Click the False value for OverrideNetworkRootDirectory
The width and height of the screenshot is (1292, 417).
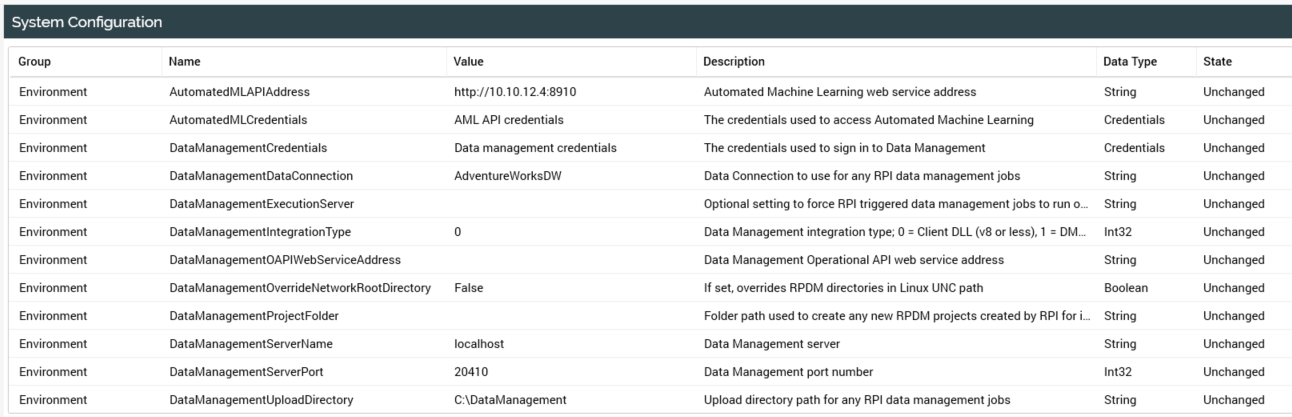click(x=469, y=288)
